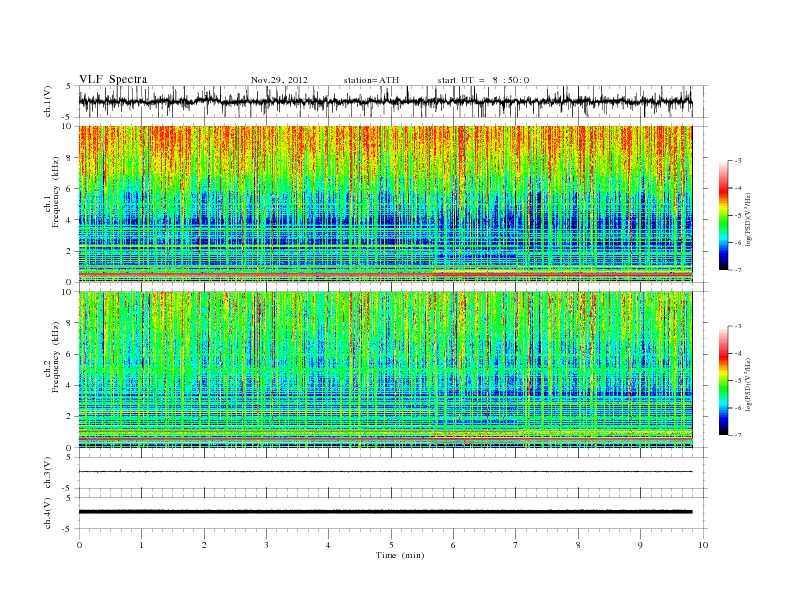This screenshot has width=792, height=612.
Task: Click the "2" kHz tick of ch.2 spectrogram
Action: [70, 417]
